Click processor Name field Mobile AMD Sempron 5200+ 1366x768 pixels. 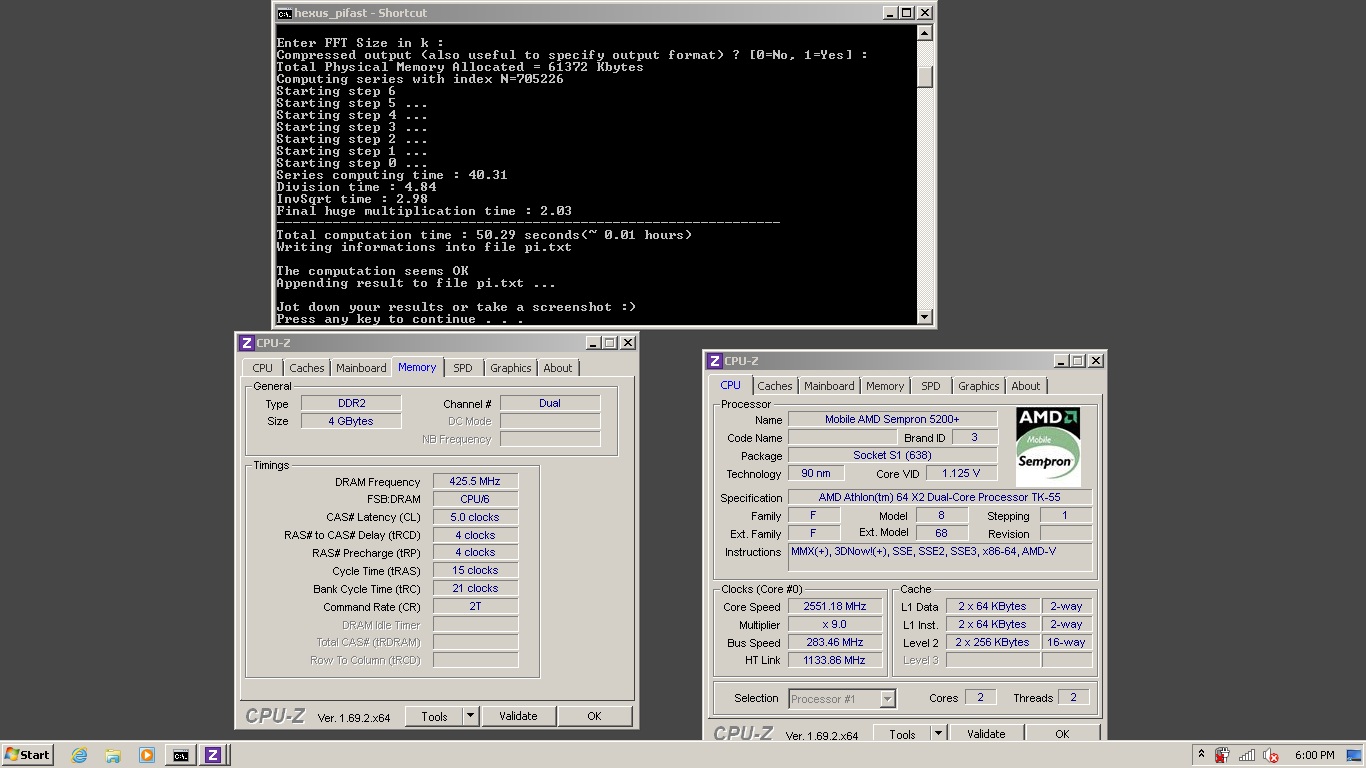coord(892,419)
